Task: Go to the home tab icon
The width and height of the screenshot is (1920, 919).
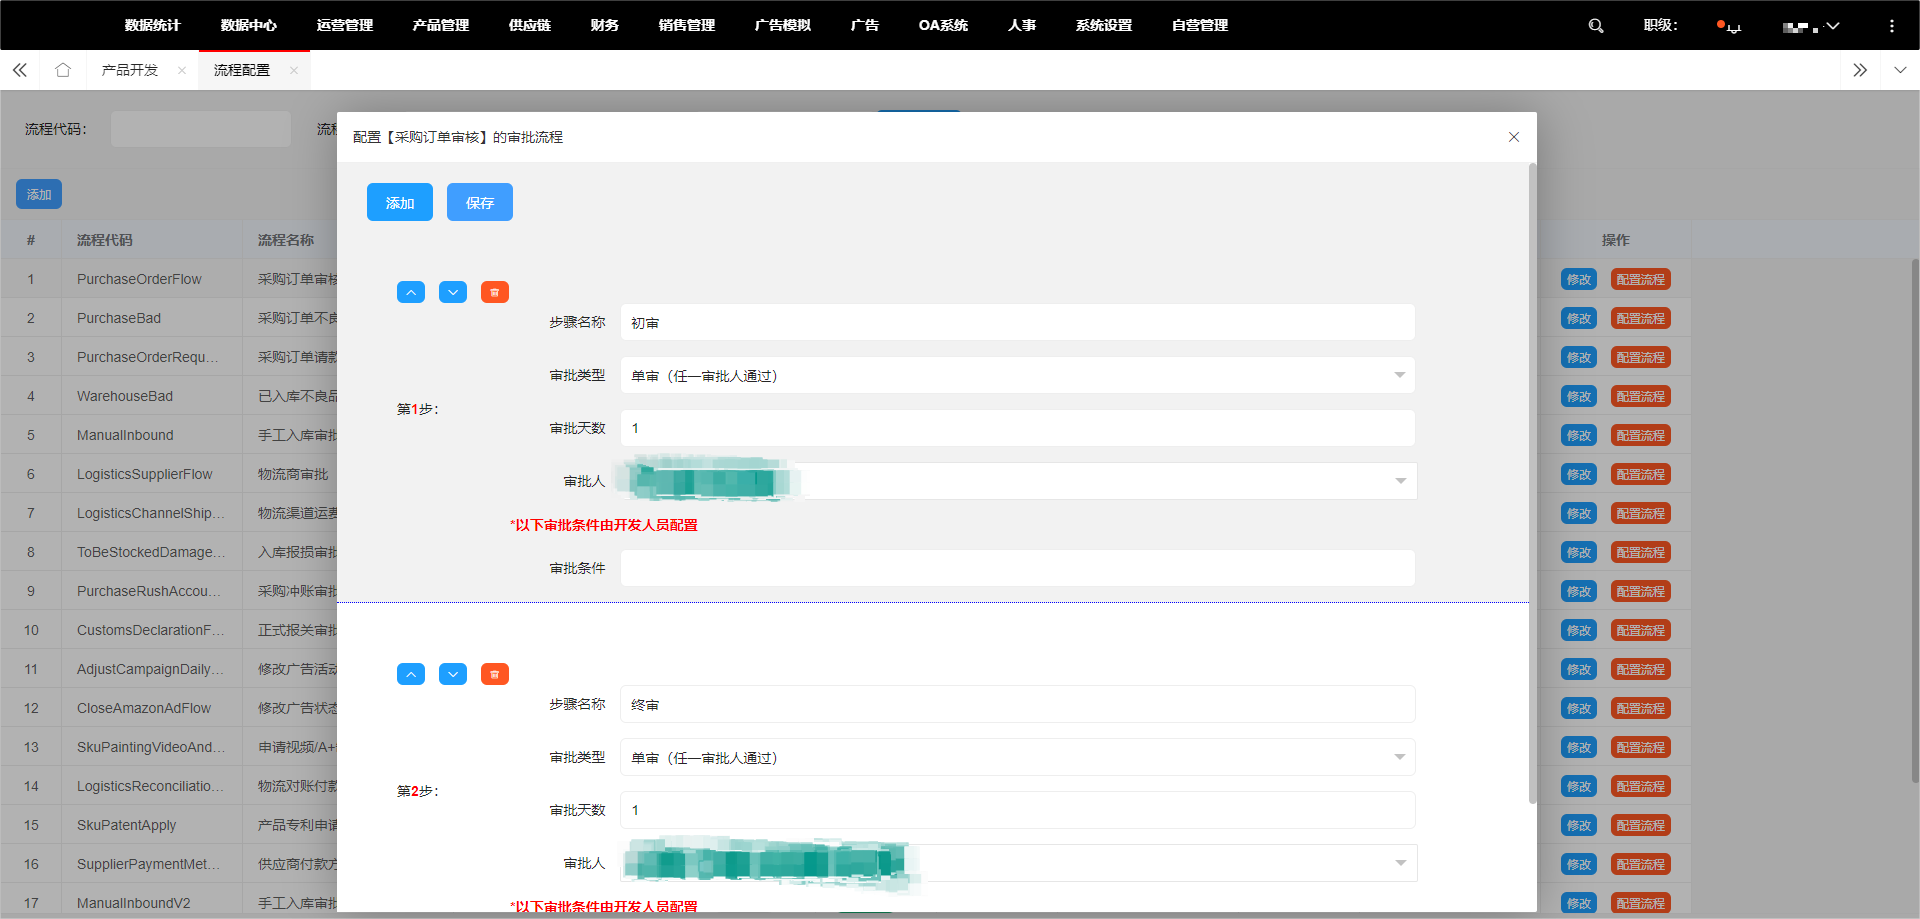Action: pyautogui.click(x=63, y=70)
